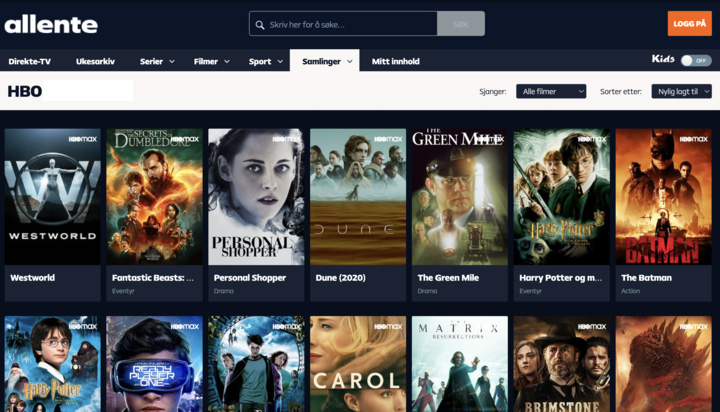Click The Batman title
Screen dimensions: 720x412
pyautogui.click(x=647, y=277)
